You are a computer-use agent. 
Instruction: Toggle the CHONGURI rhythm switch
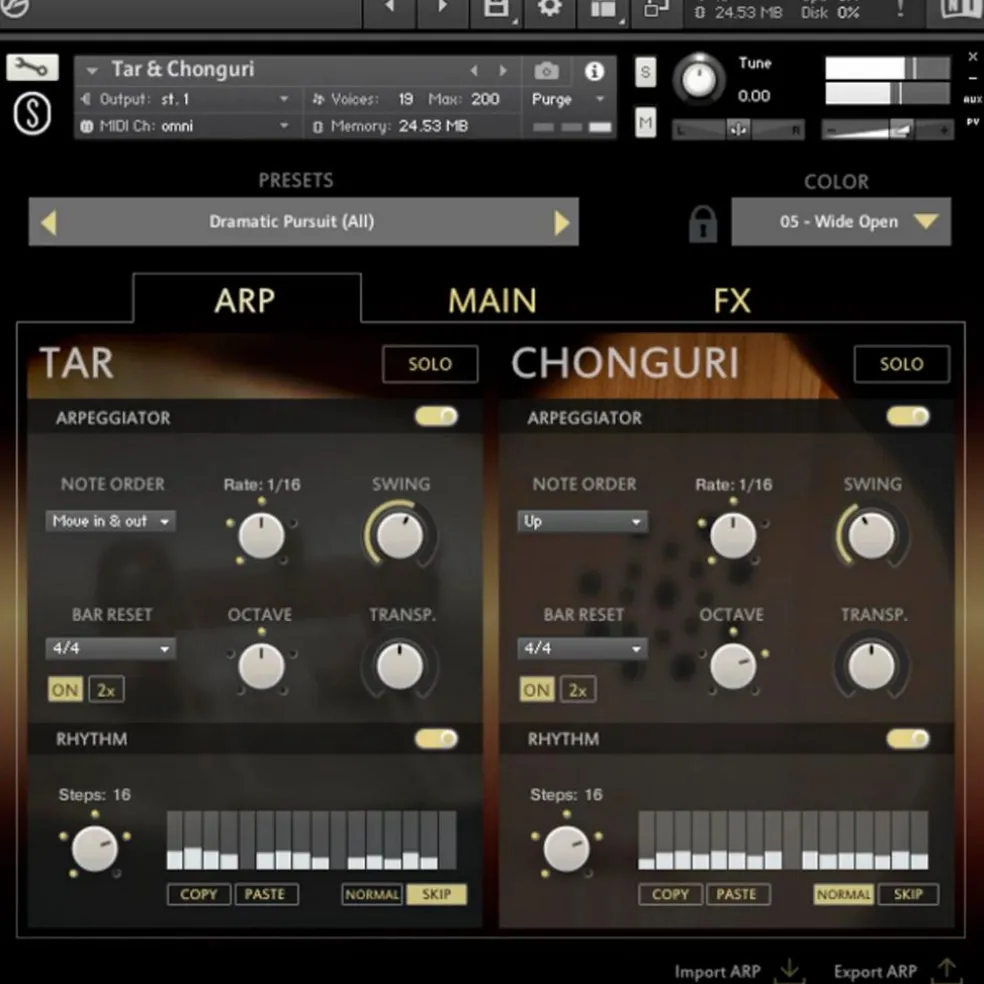(x=908, y=739)
